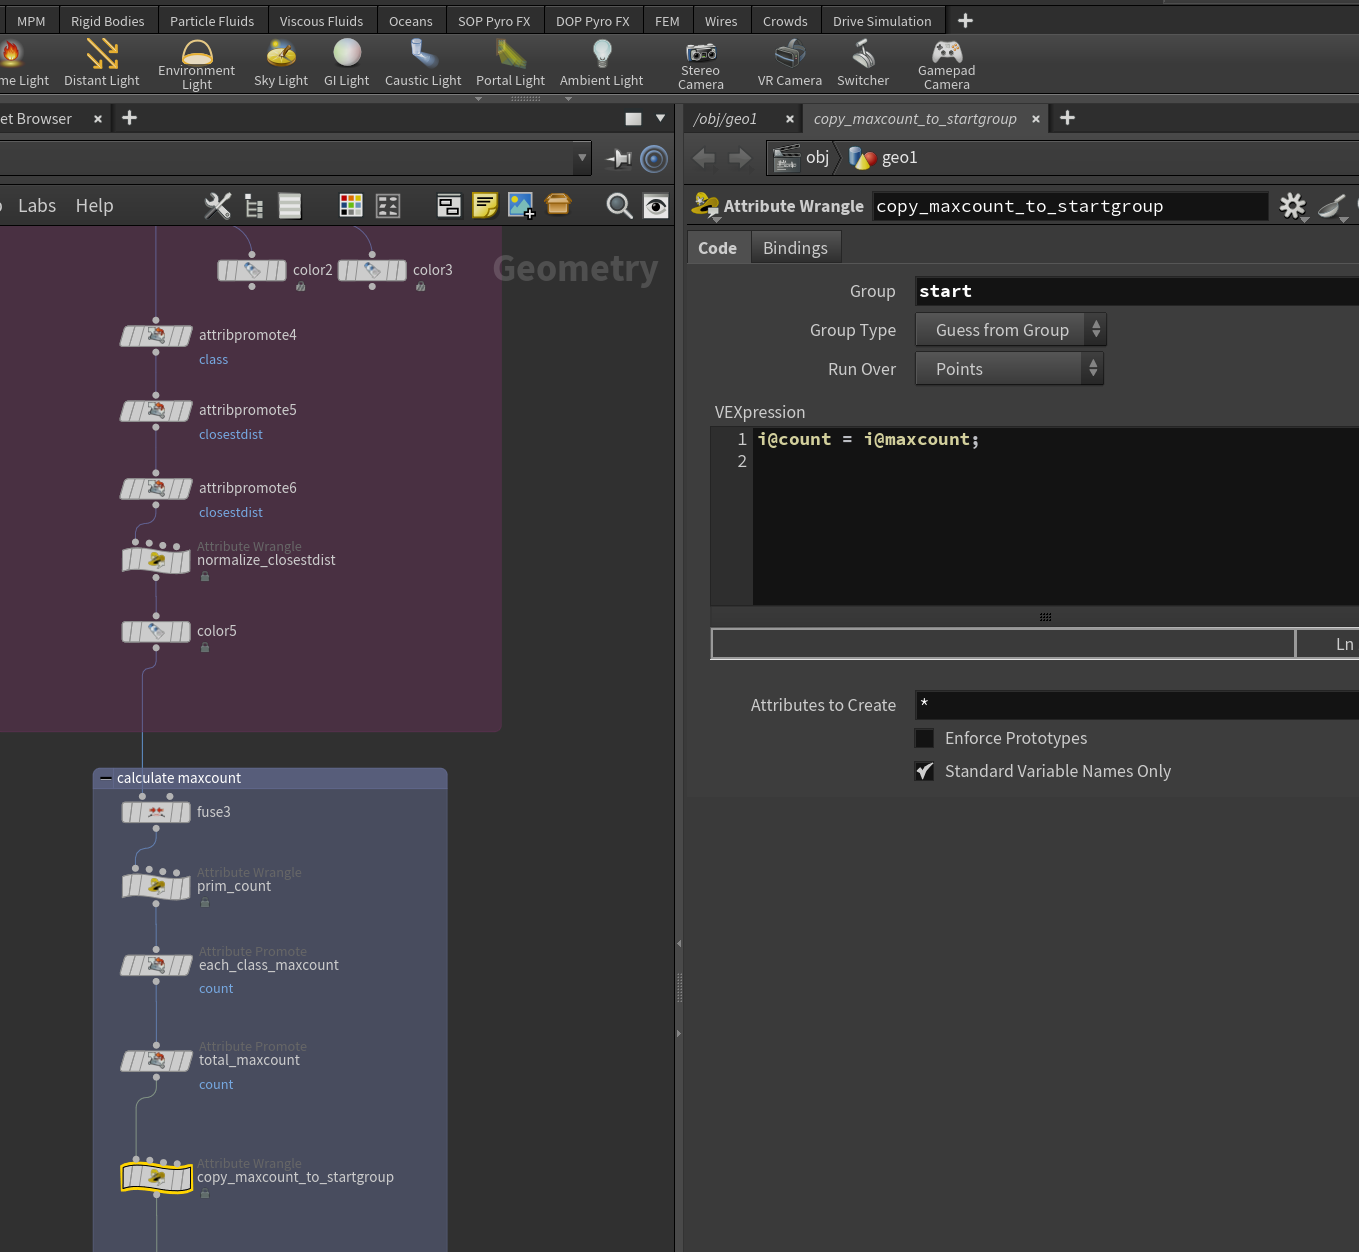The width and height of the screenshot is (1359, 1252).
Task: Open the DOP Pyro FX shelf tab
Action: click(593, 21)
